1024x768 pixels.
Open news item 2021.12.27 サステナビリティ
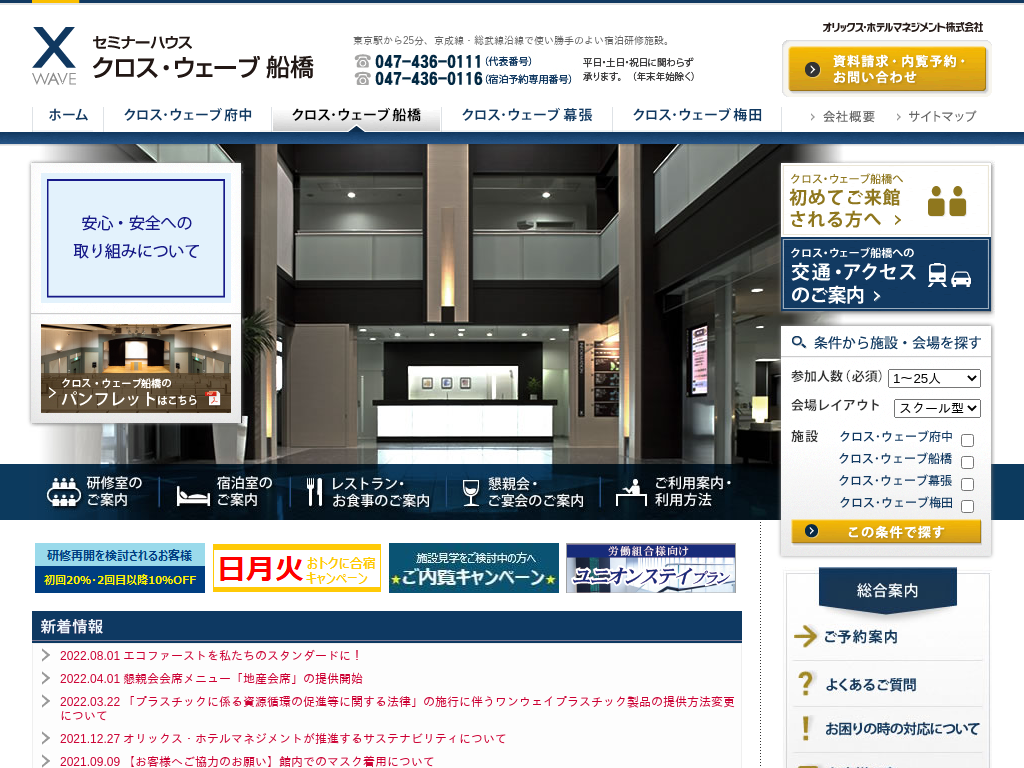point(283,739)
